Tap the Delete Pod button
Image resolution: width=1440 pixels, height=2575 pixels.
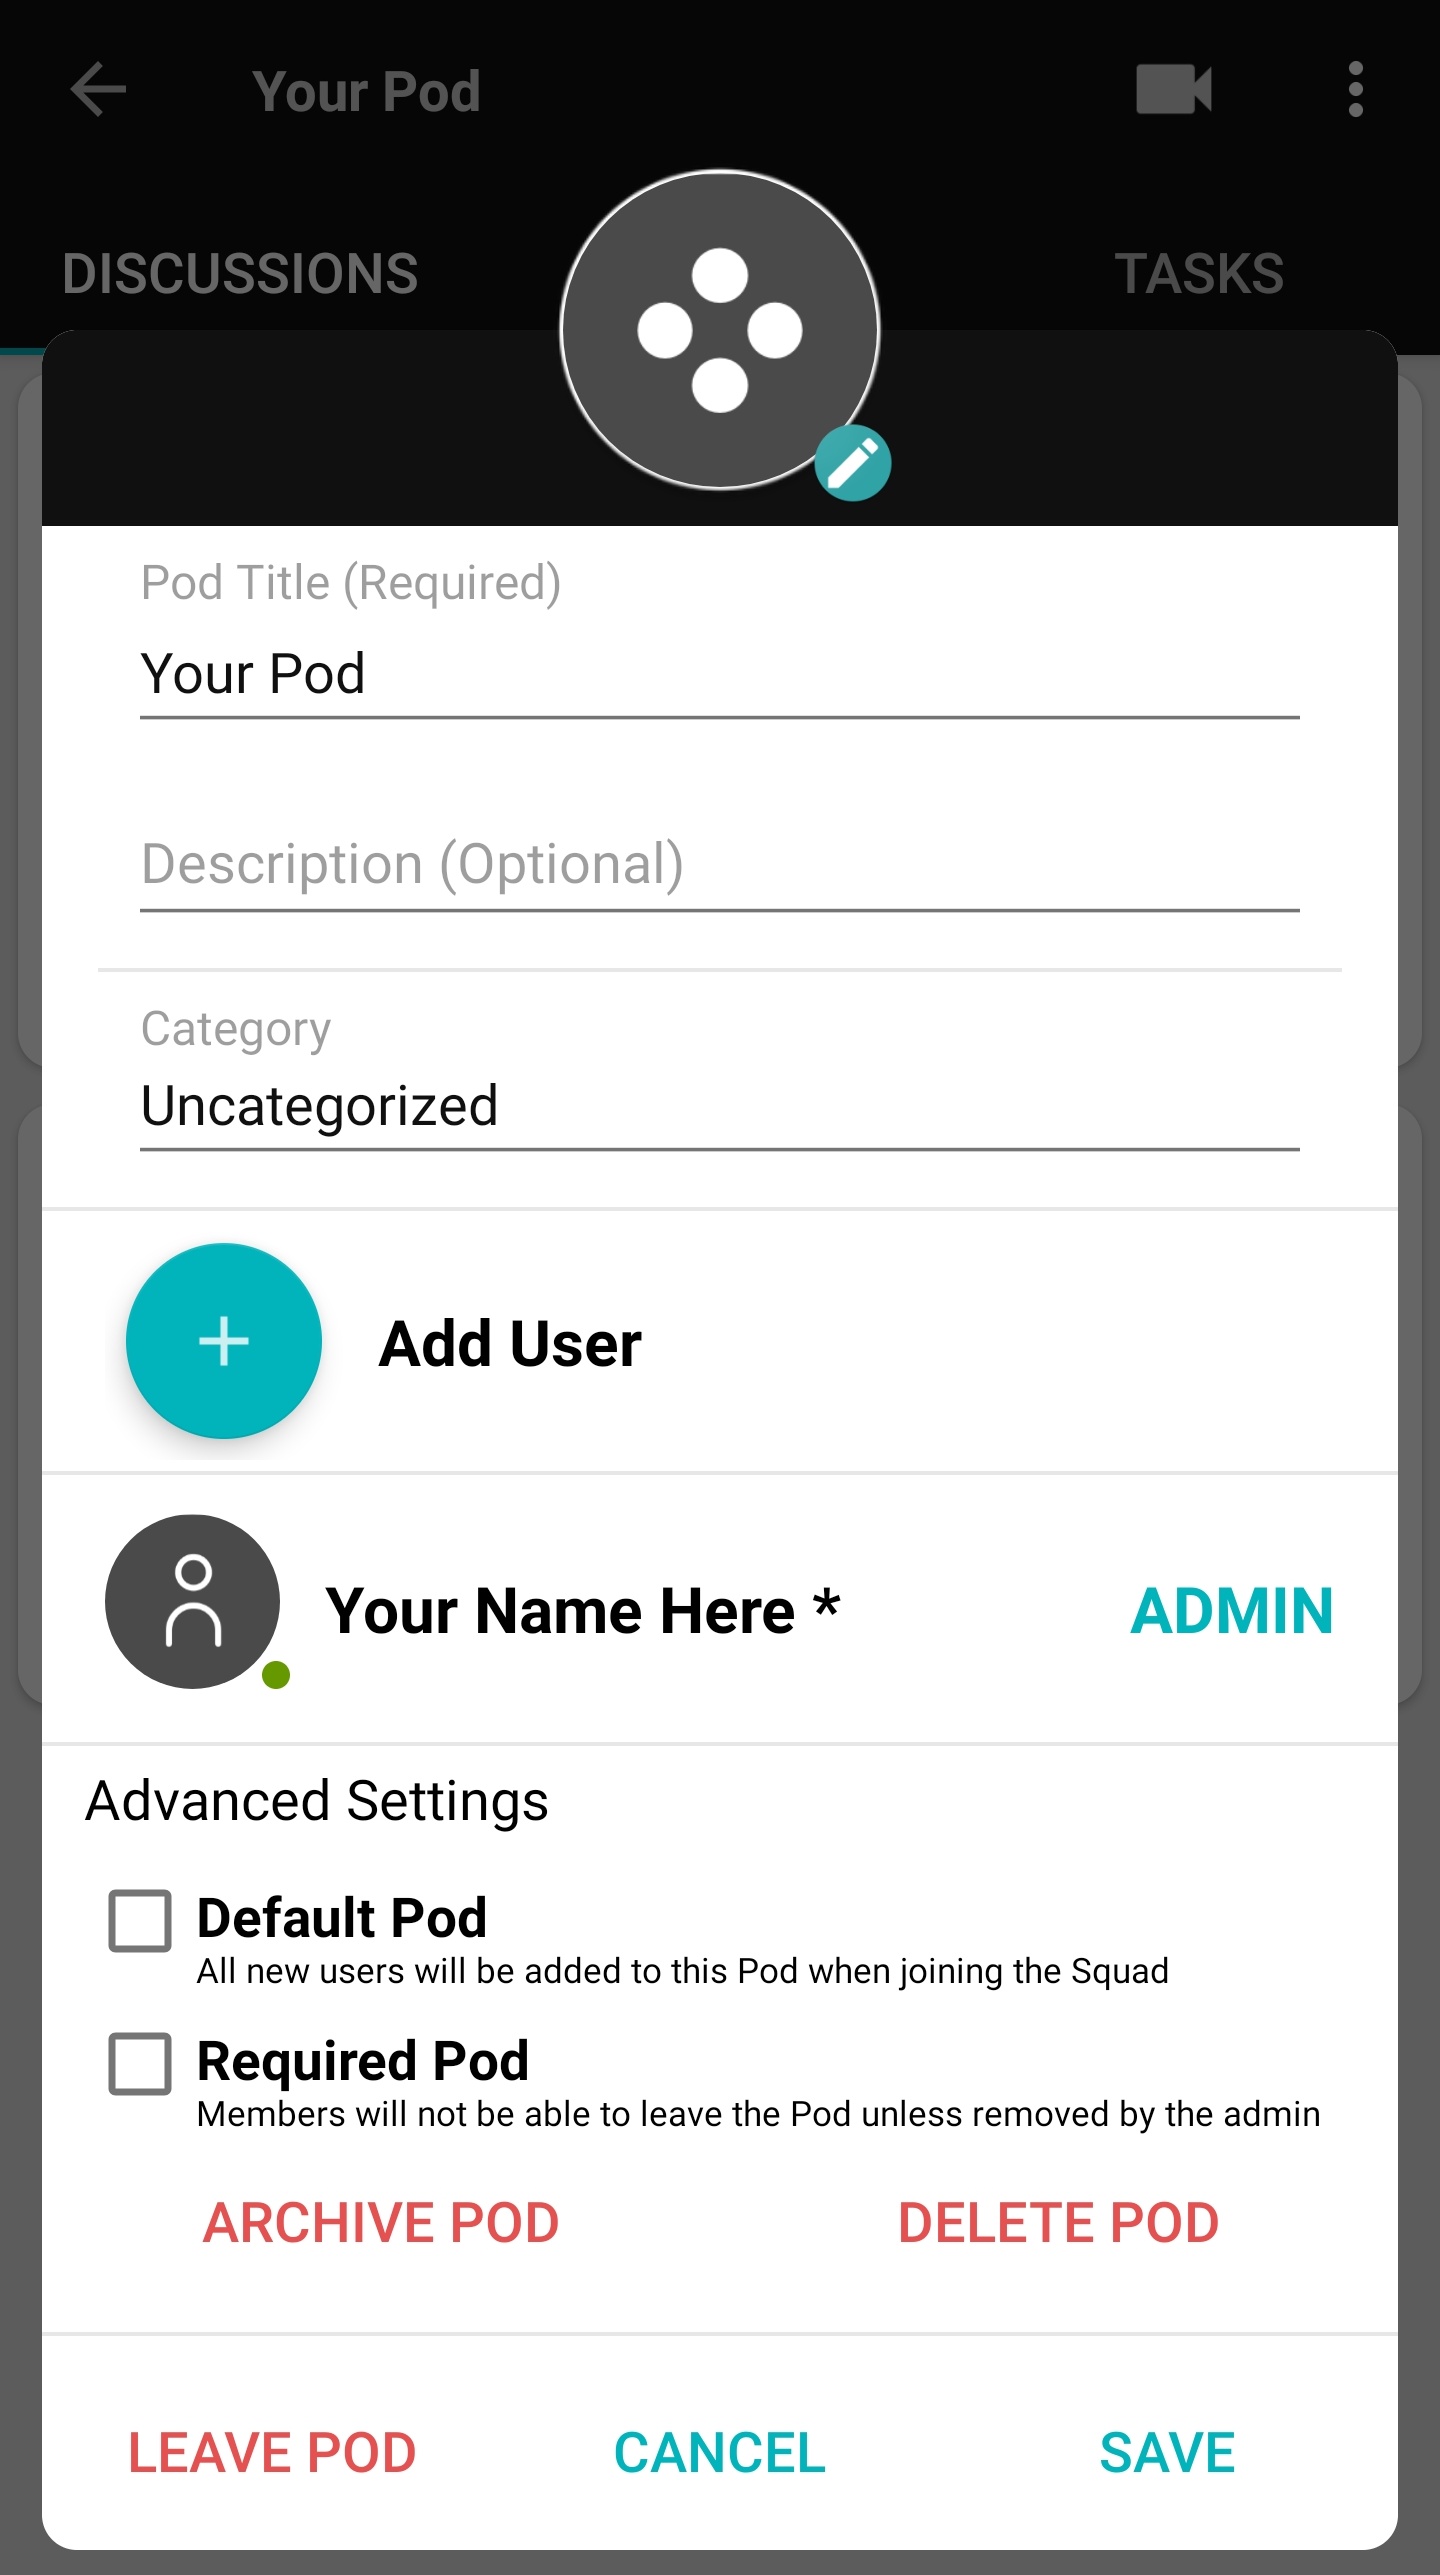coord(1058,2223)
